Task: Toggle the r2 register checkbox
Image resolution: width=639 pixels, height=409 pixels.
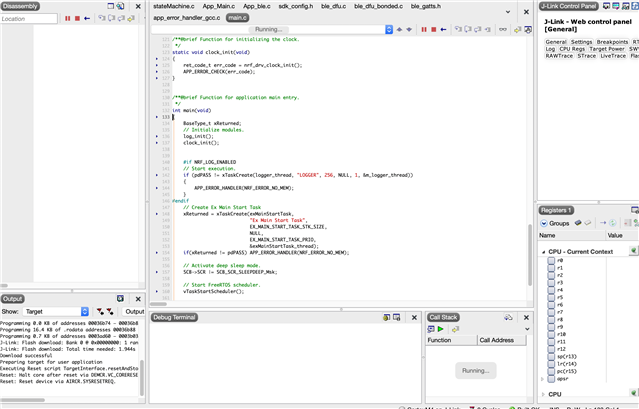Action: tap(551, 275)
